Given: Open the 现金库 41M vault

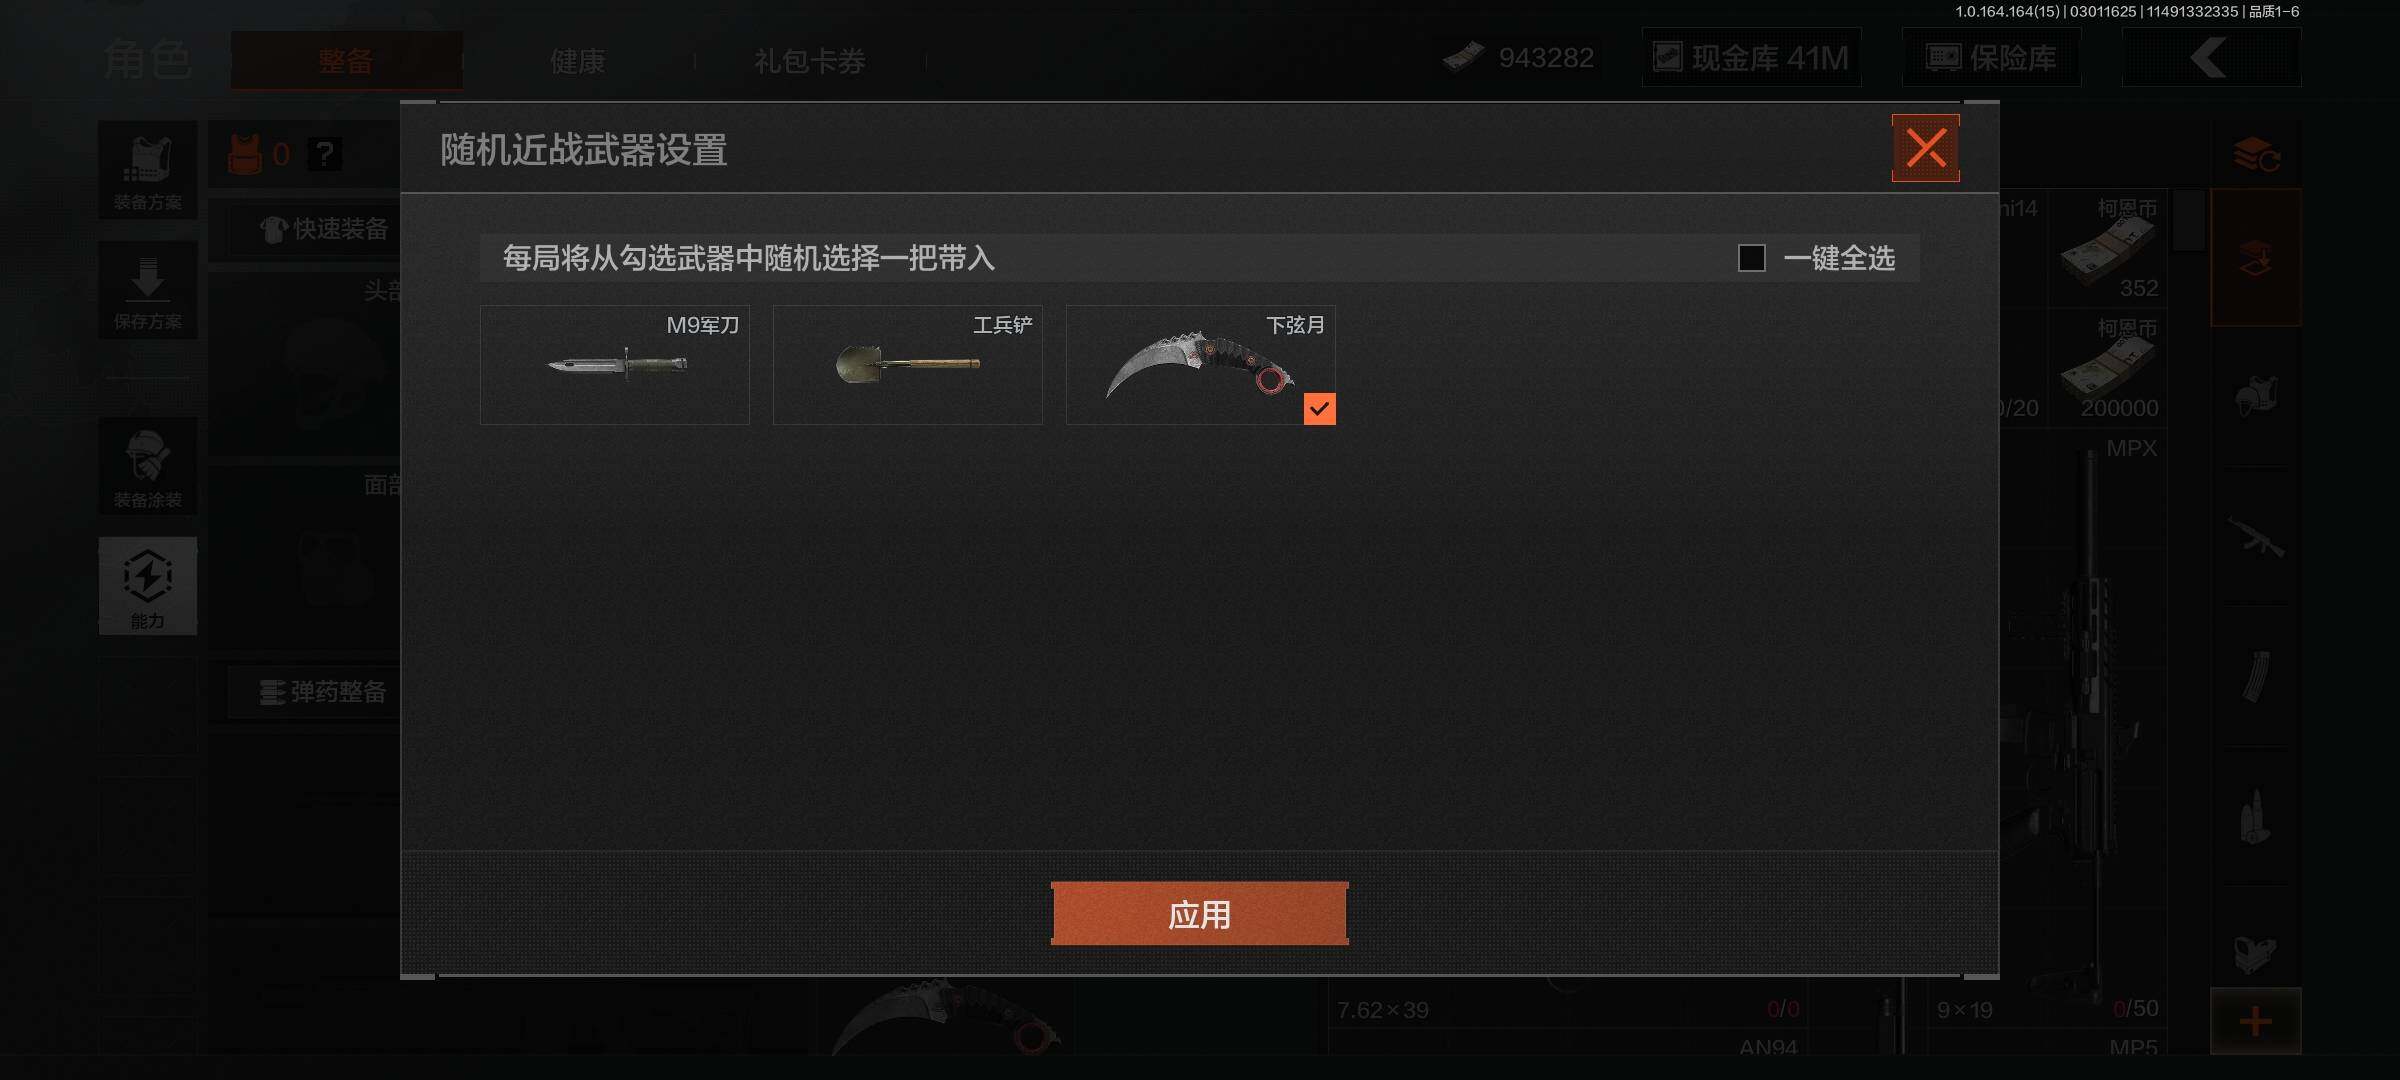Looking at the screenshot, I should click(x=1752, y=58).
